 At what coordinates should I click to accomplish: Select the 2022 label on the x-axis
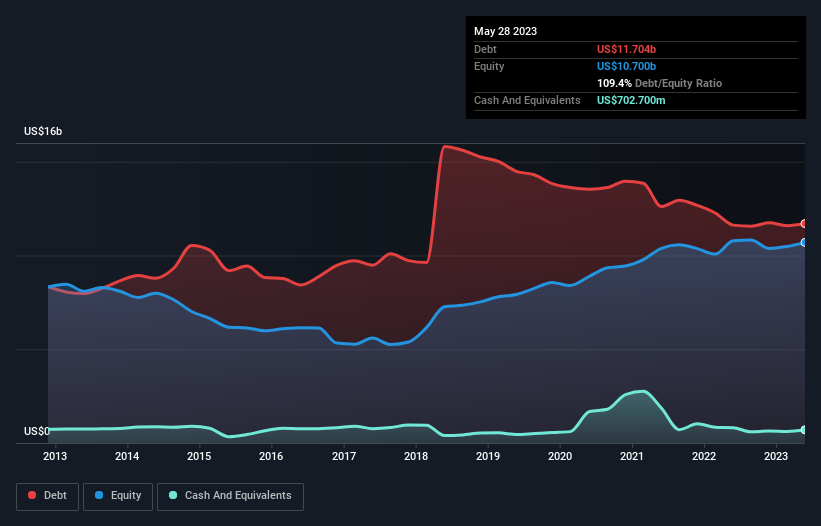click(704, 456)
